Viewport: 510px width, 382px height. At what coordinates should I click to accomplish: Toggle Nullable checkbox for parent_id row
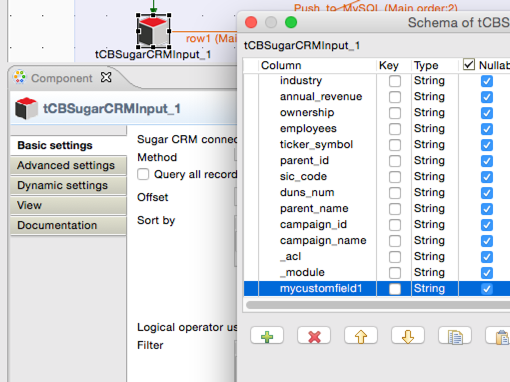[487, 161]
